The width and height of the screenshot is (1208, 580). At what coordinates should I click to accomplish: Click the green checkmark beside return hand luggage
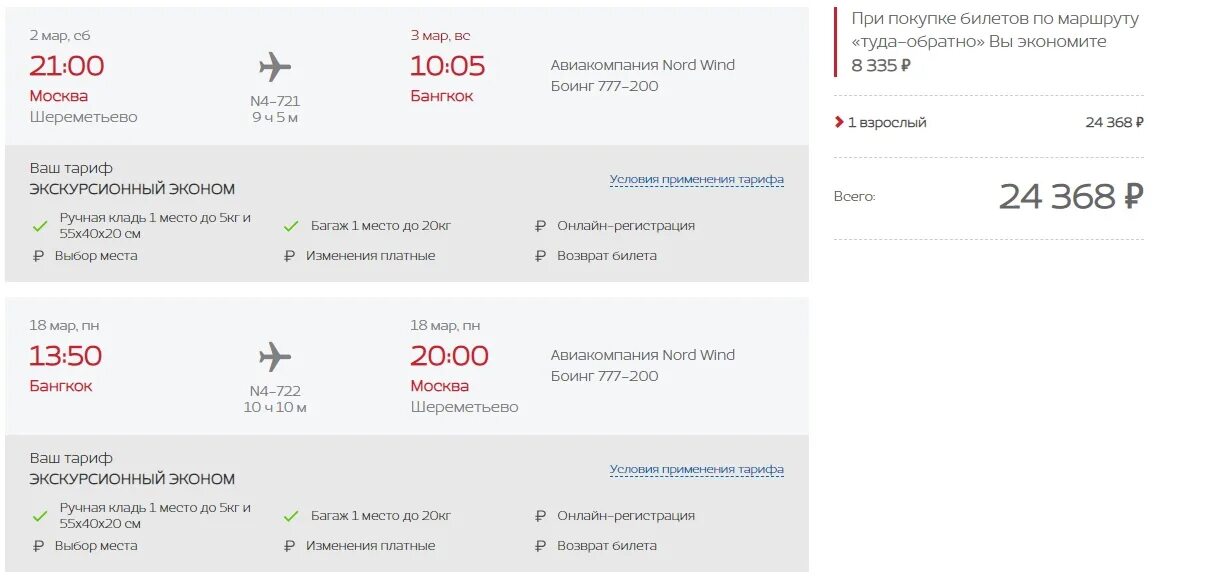click(x=40, y=516)
